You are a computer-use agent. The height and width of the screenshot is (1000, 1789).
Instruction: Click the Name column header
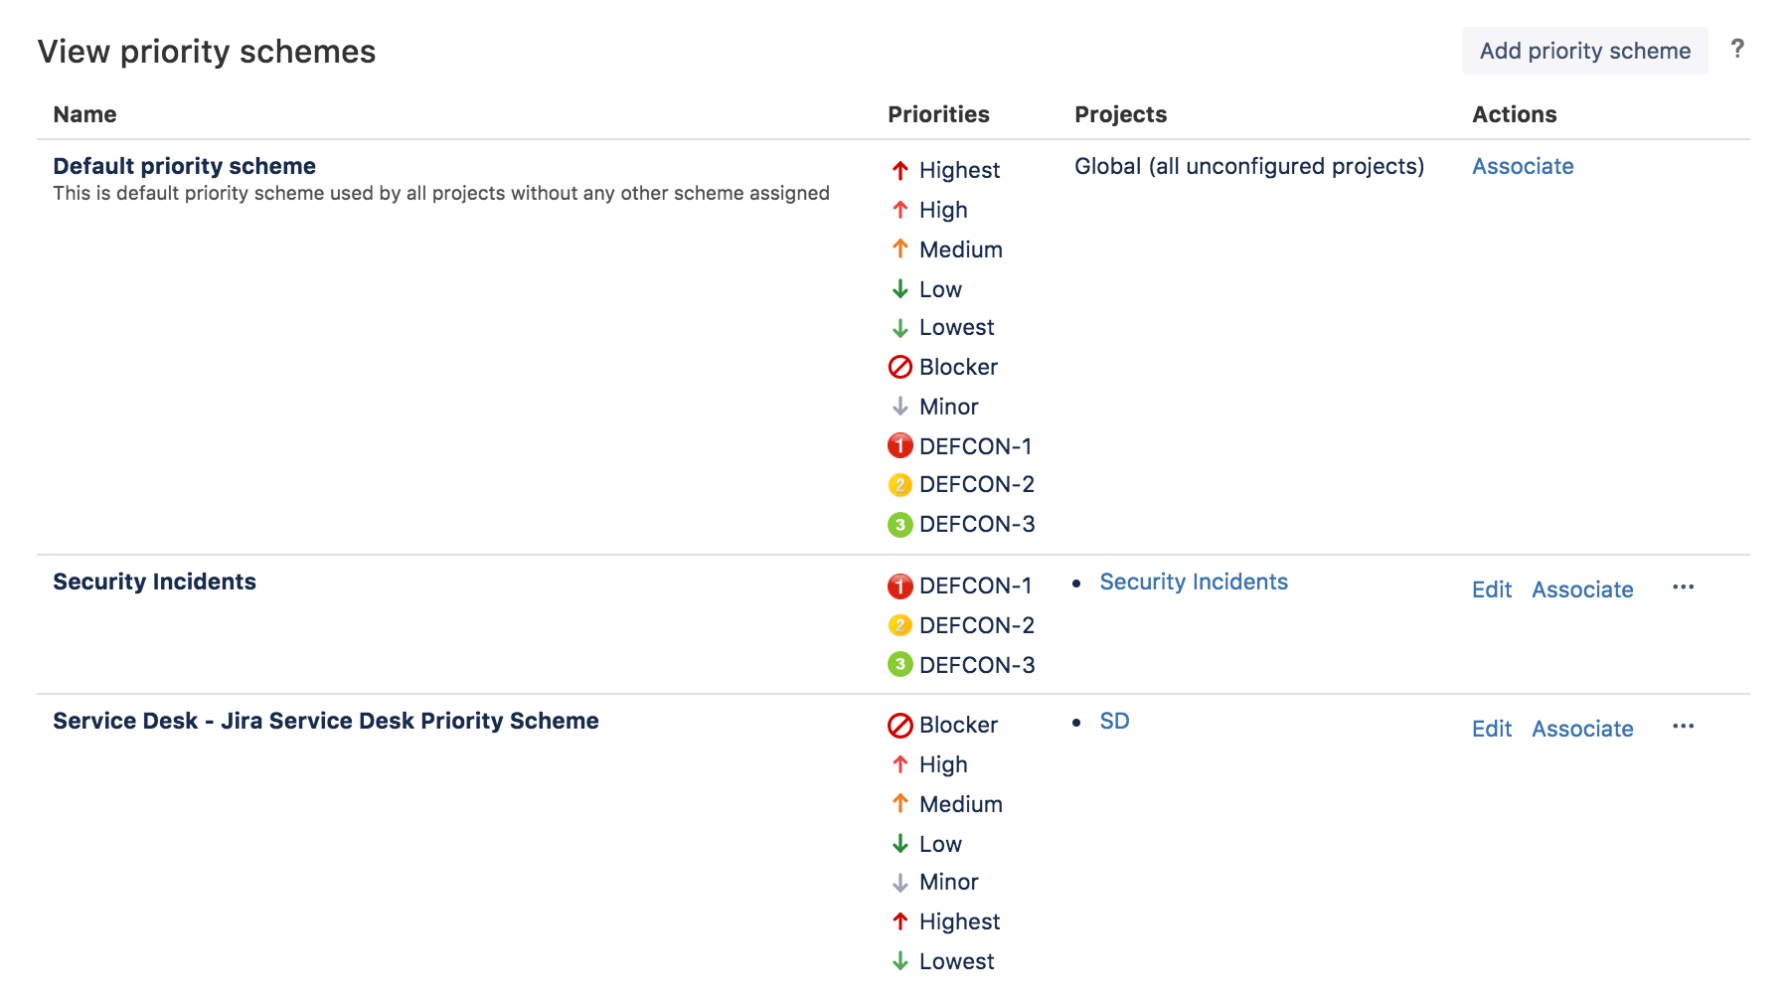tap(84, 114)
